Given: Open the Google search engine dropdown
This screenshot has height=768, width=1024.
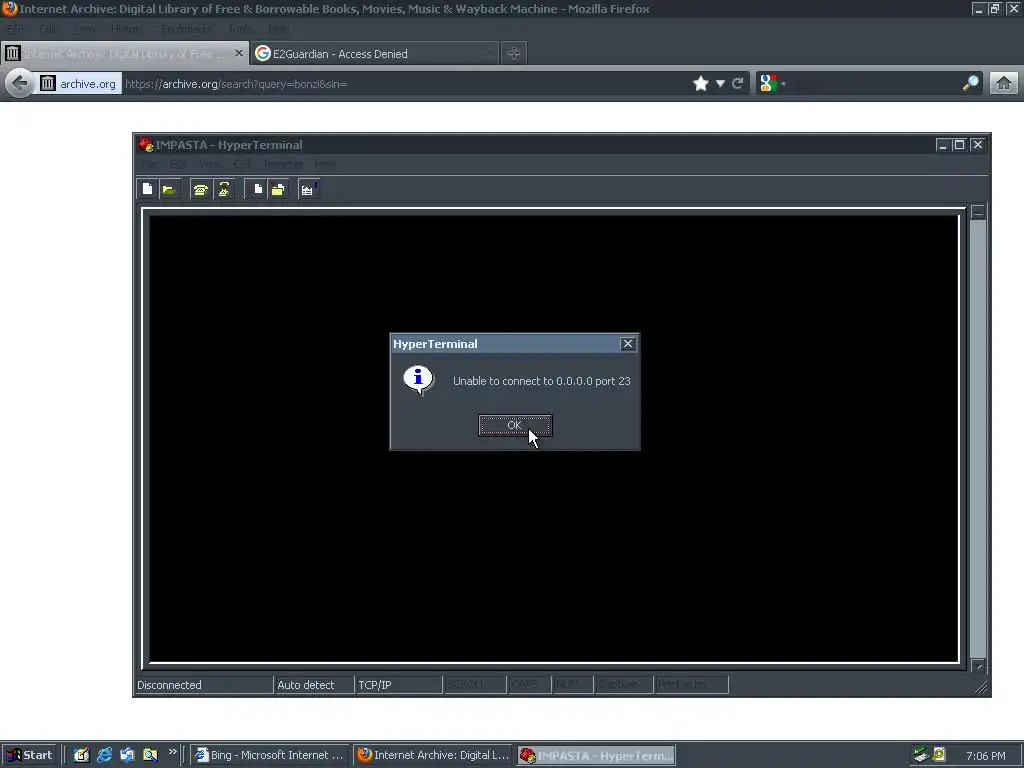Looking at the screenshot, I should 772,84.
